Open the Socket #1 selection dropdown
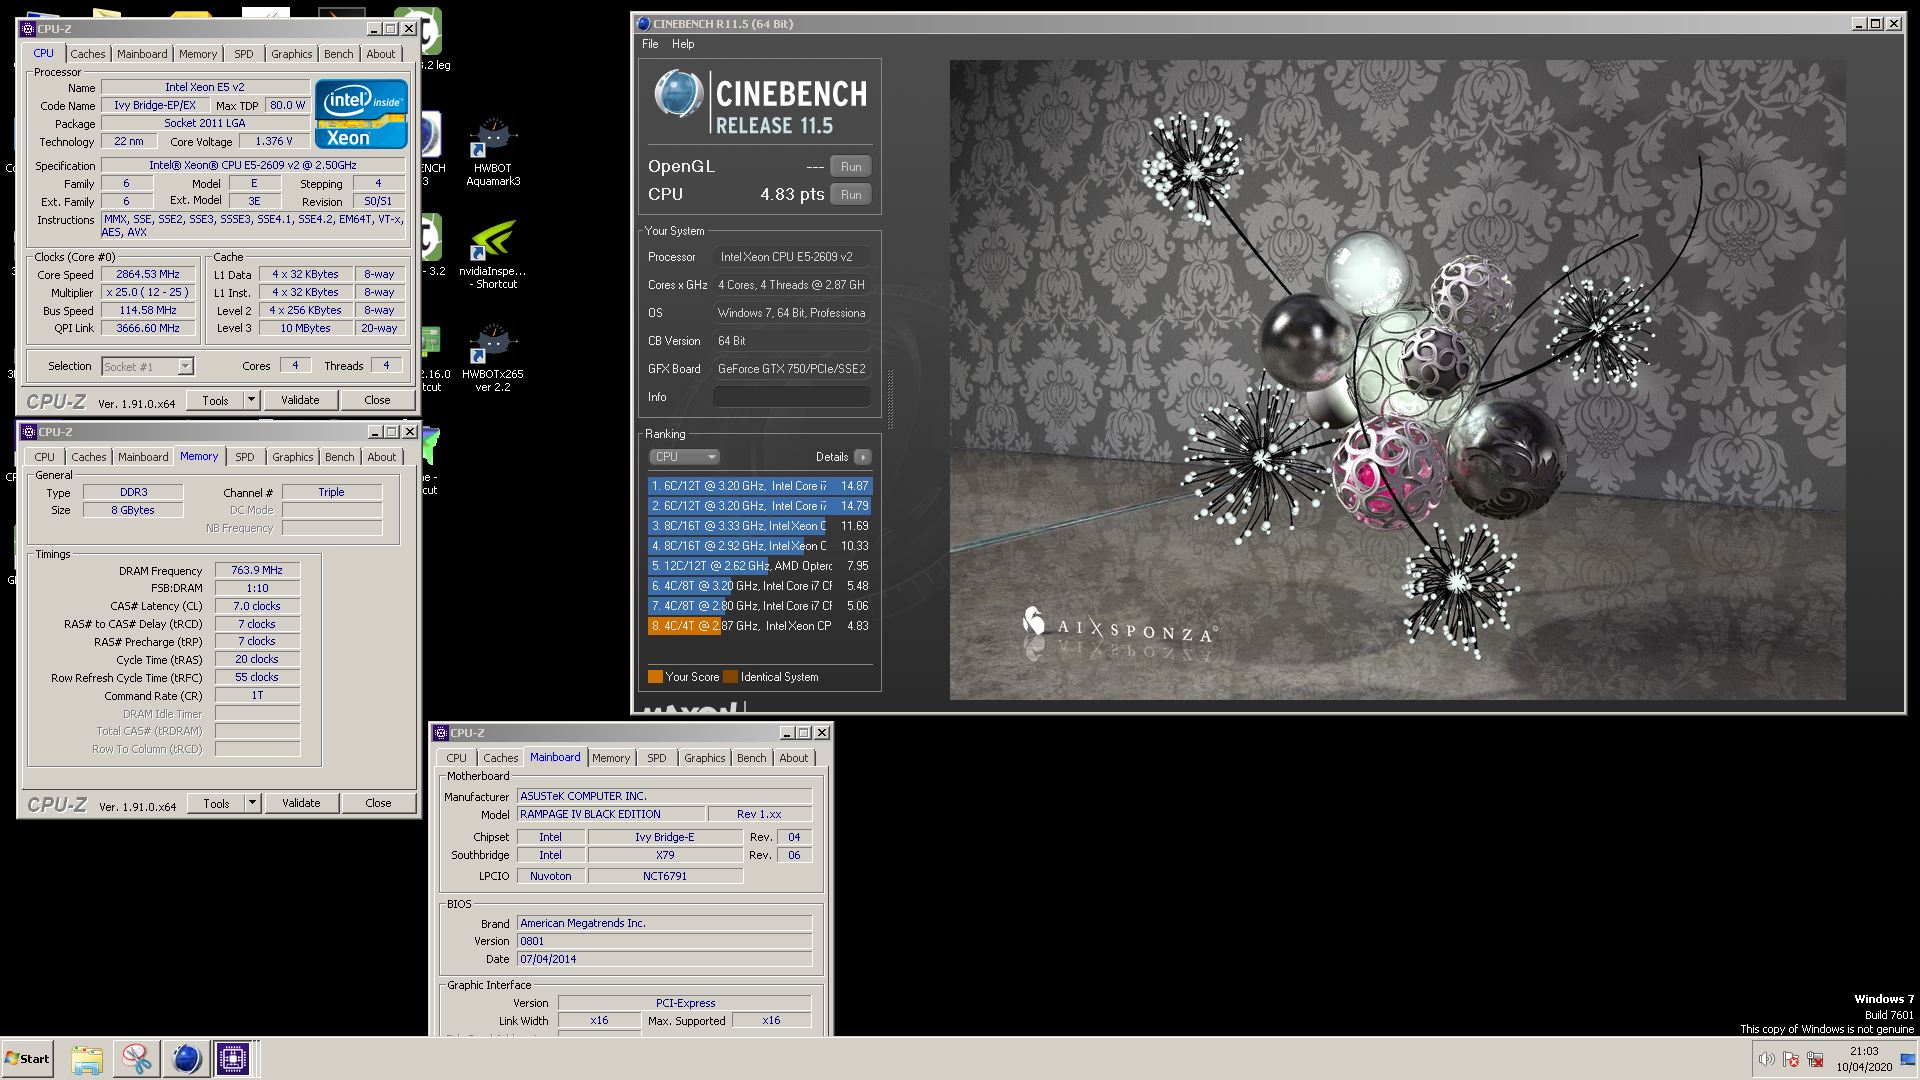This screenshot has height=1080, width=1920. (147, 367)
